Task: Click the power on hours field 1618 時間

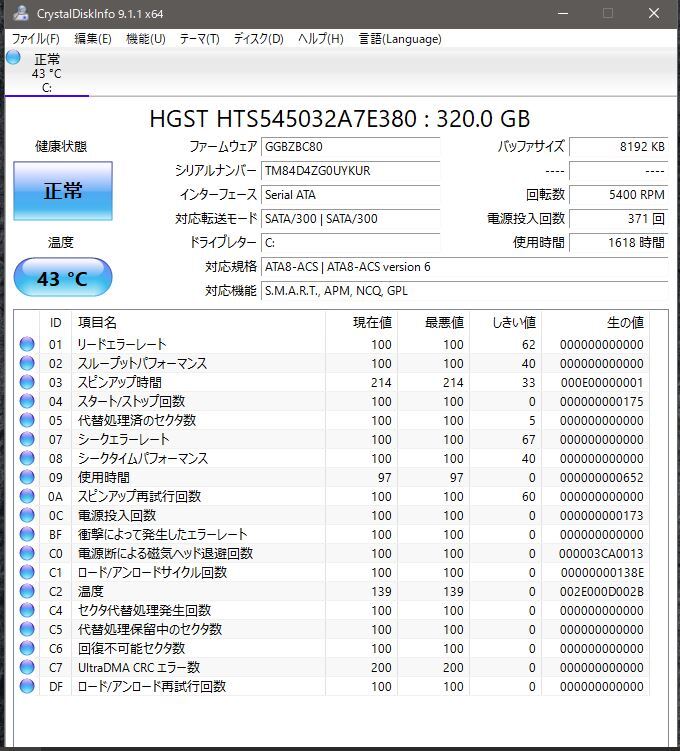Action: coord(618,242)
